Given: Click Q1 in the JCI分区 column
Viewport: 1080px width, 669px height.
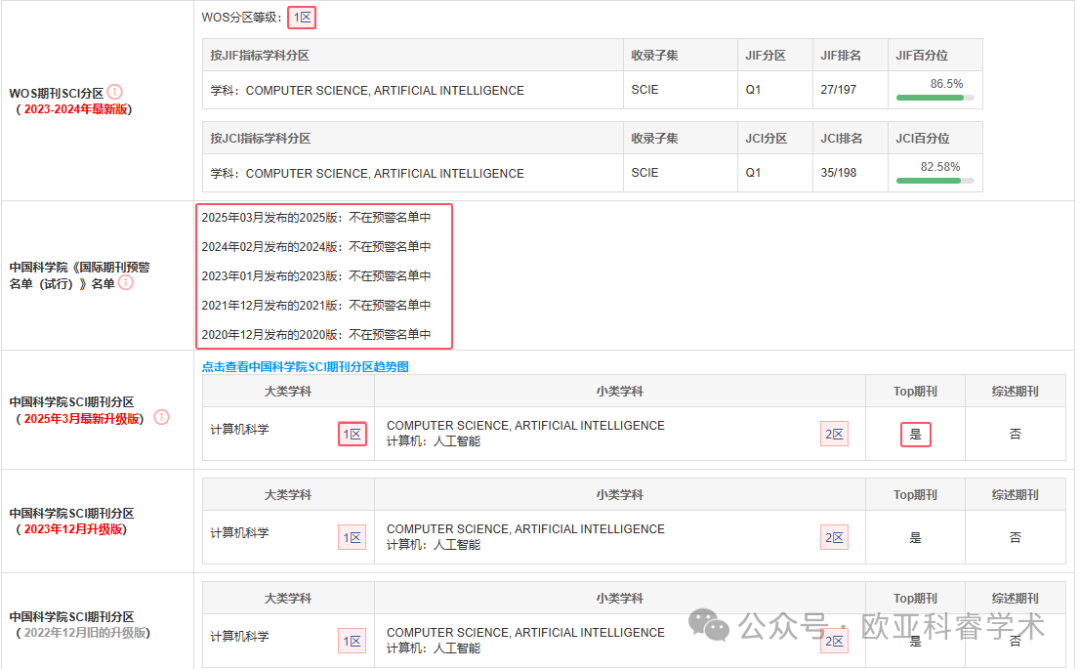Looking at the screenshot, I should click(x=753, y=172).
